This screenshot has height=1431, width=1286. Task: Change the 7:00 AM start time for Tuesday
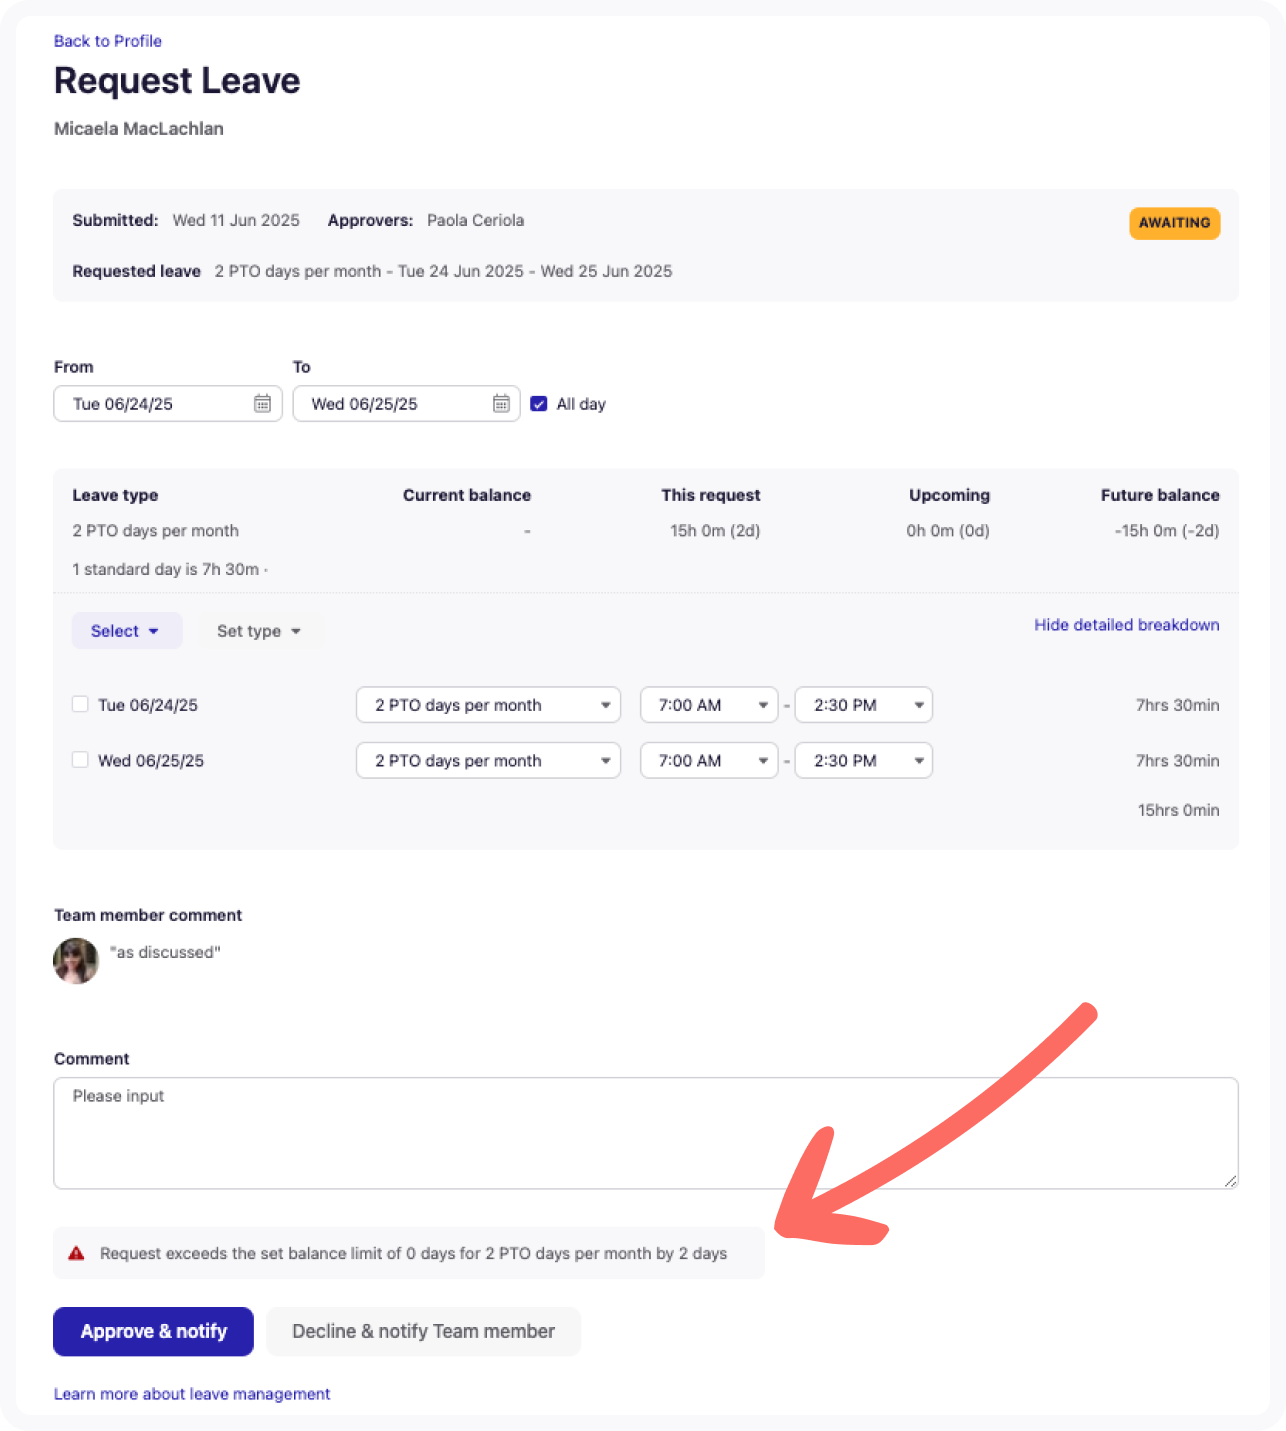click(x=708, y=705)
